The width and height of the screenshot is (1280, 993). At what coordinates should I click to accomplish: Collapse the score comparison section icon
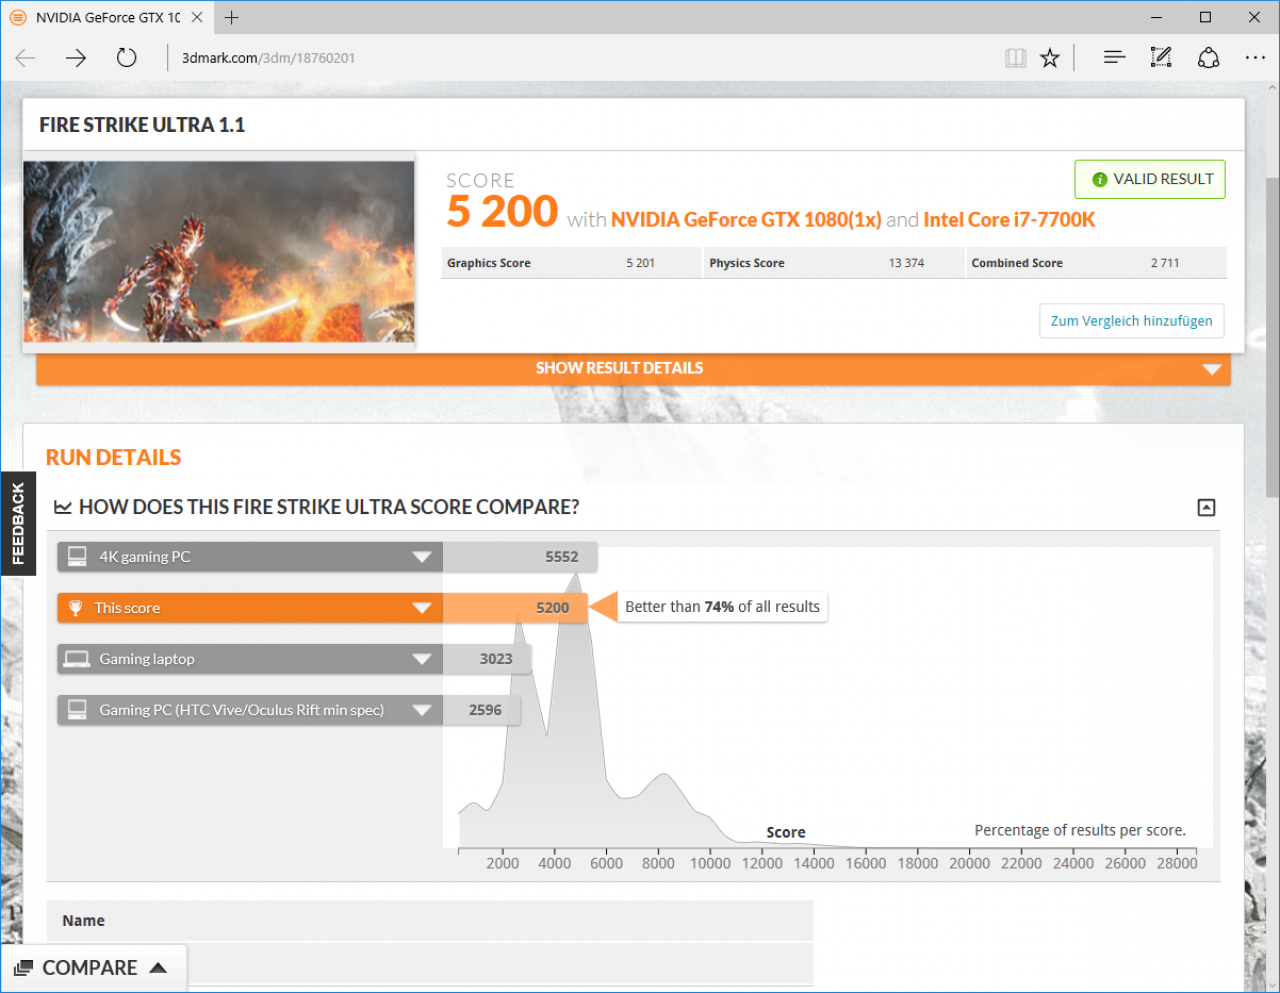click(x=1207, y=508)
